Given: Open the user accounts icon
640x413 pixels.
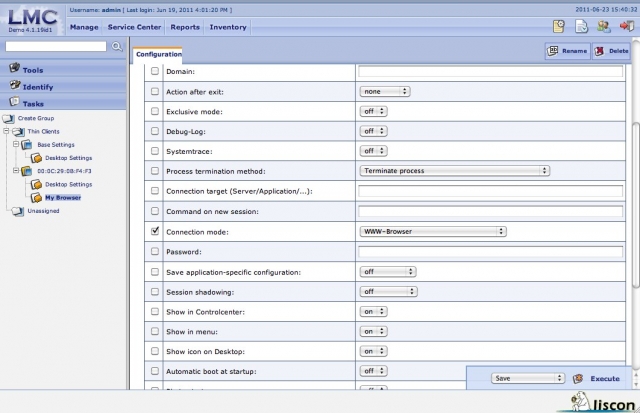Looking at the screenshot, I should point(604,27).
